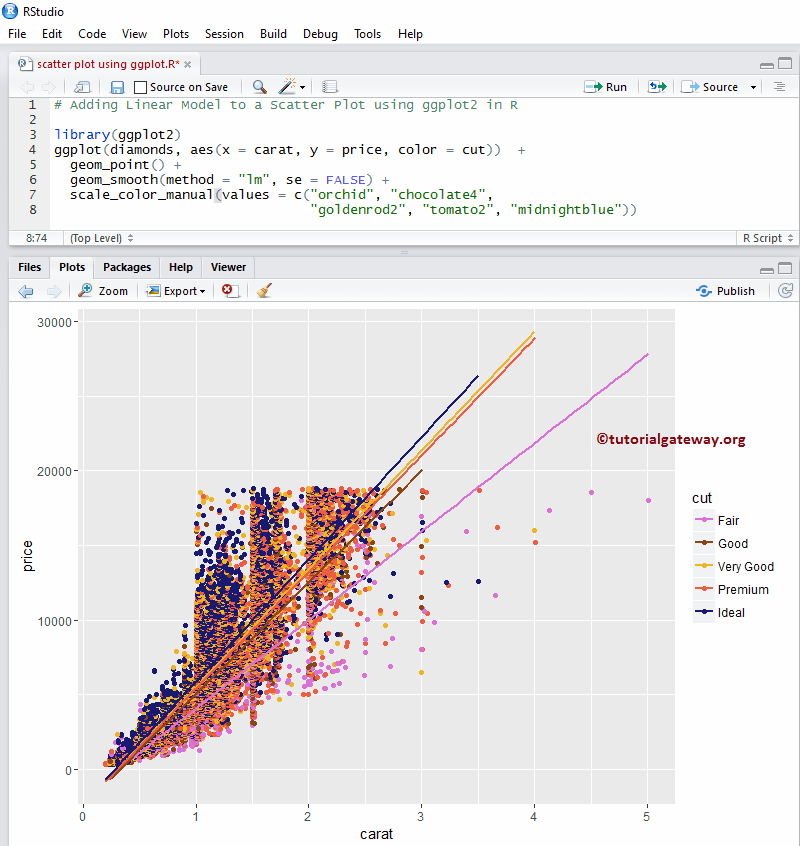Save the script using the save icon
The height and width of the screenshot is (846, 800).
click(x=117, y=86)
